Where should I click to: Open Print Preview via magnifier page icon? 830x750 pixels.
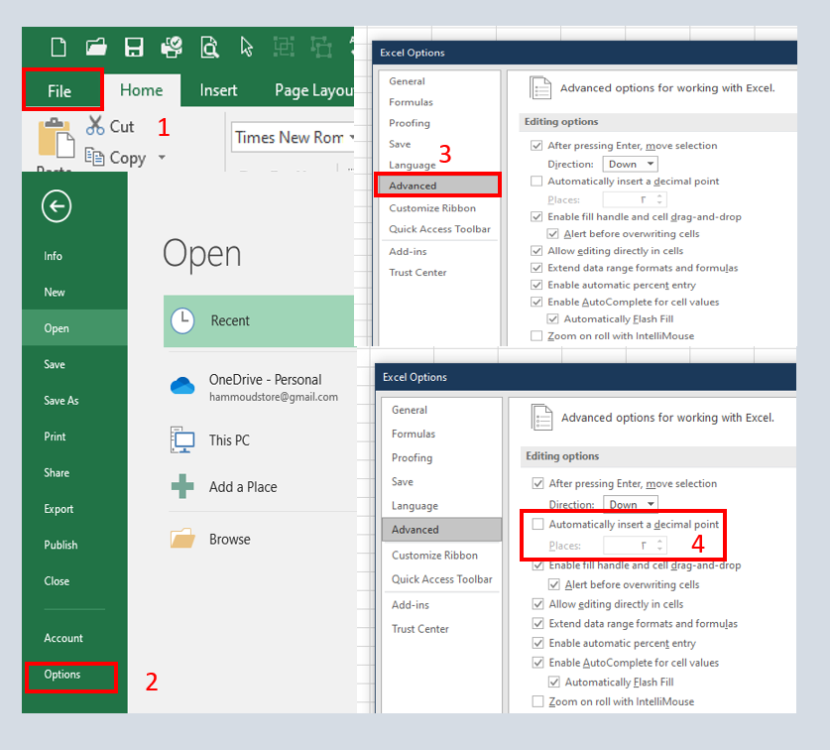pyautogui.click(x=210, y=47)
